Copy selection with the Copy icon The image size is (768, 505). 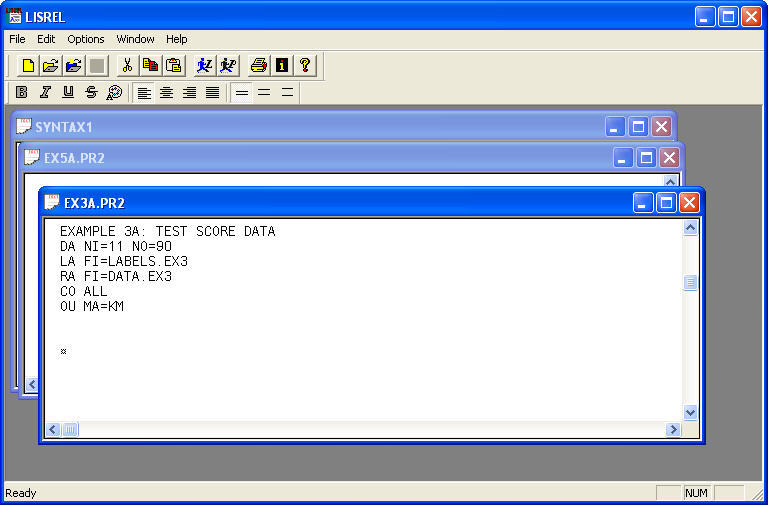[x=150, y=65]
